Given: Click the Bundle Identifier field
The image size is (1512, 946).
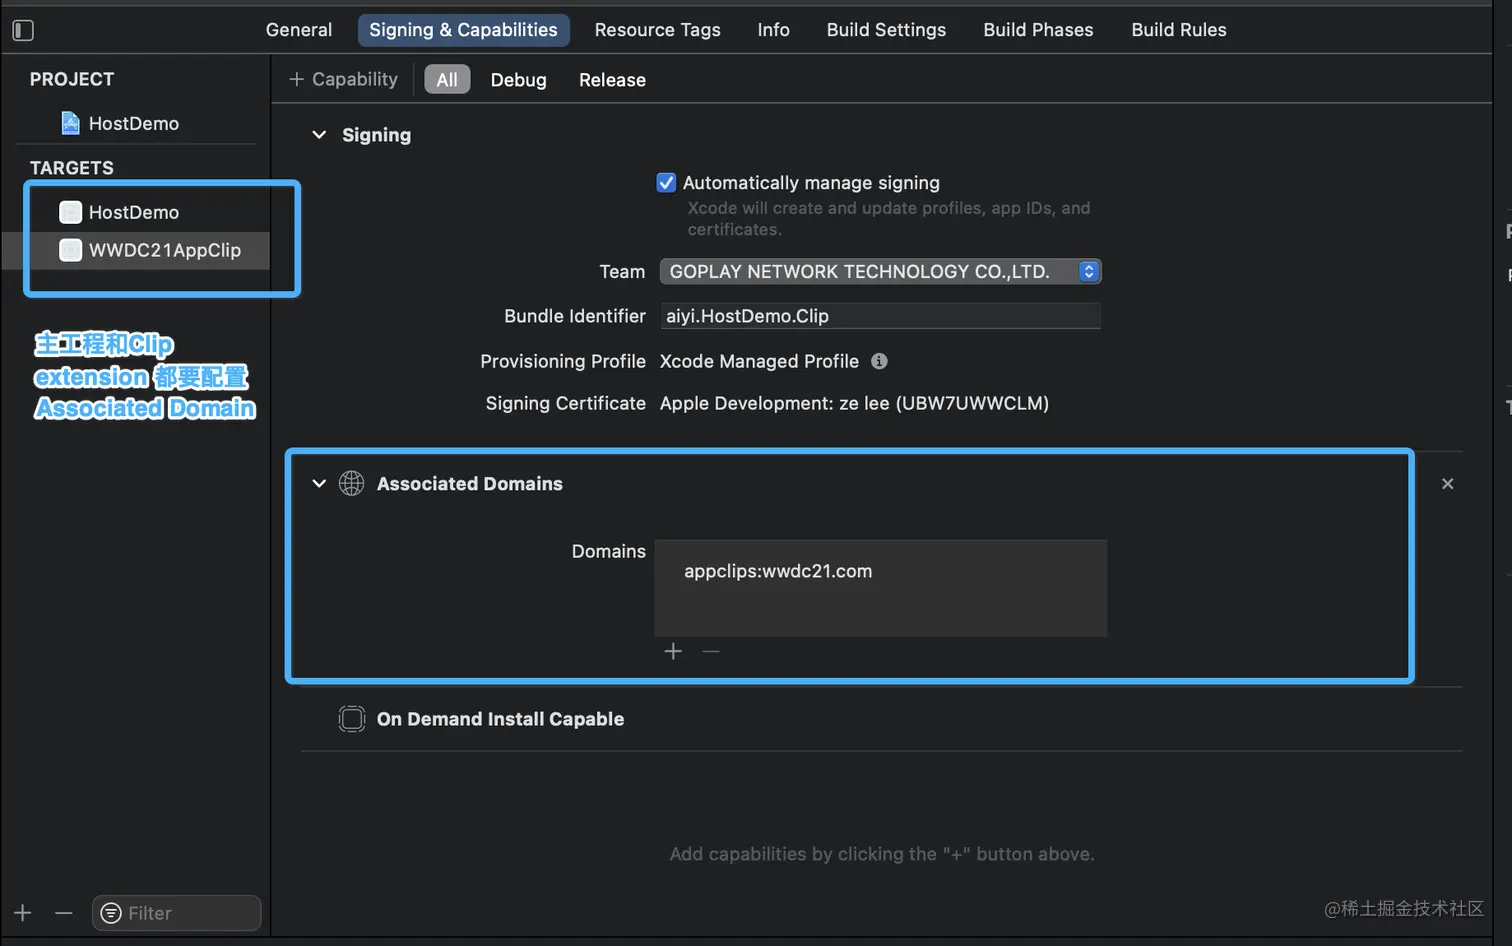Looking at the screenshot, I should coord(880,316).
